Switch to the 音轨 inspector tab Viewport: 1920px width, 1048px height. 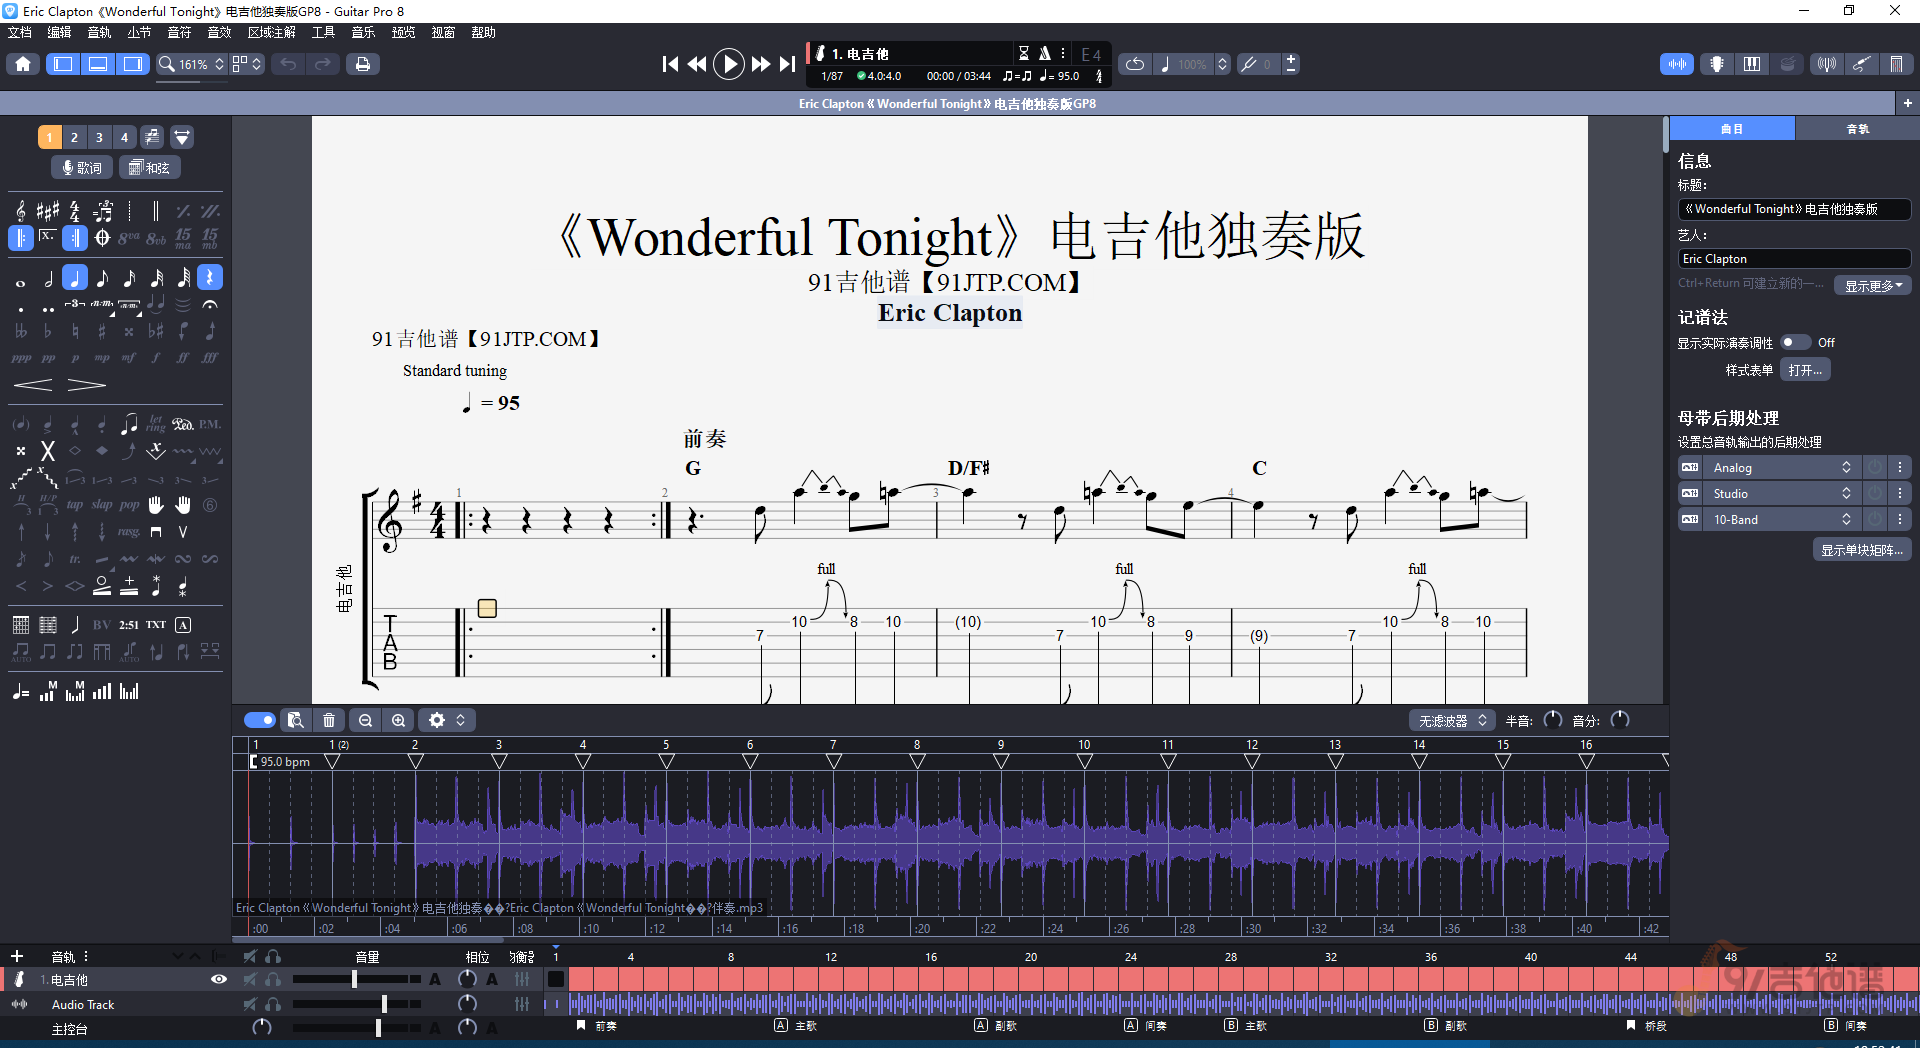point(1857,129)
